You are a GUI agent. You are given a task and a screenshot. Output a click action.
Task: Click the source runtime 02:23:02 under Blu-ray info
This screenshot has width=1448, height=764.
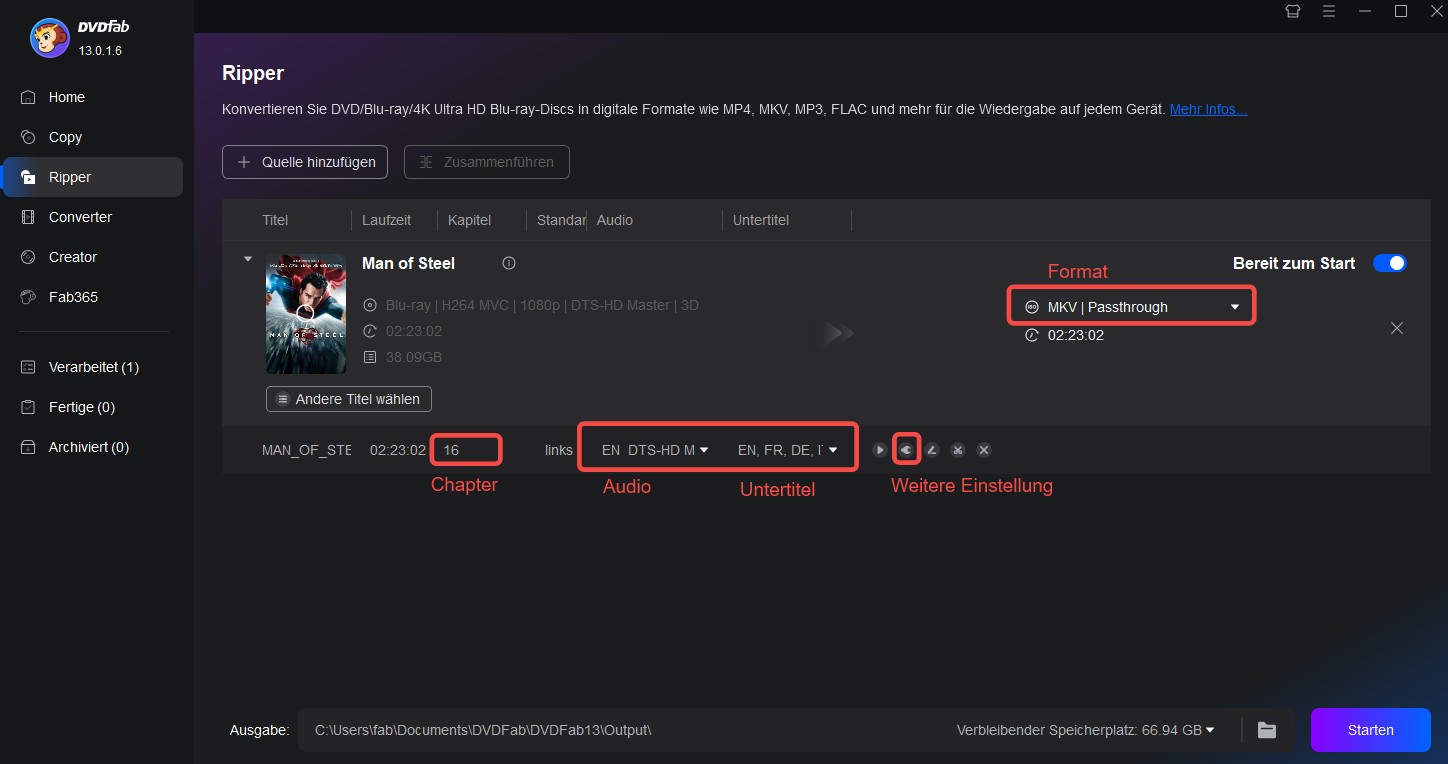click(x=414, y=331)
